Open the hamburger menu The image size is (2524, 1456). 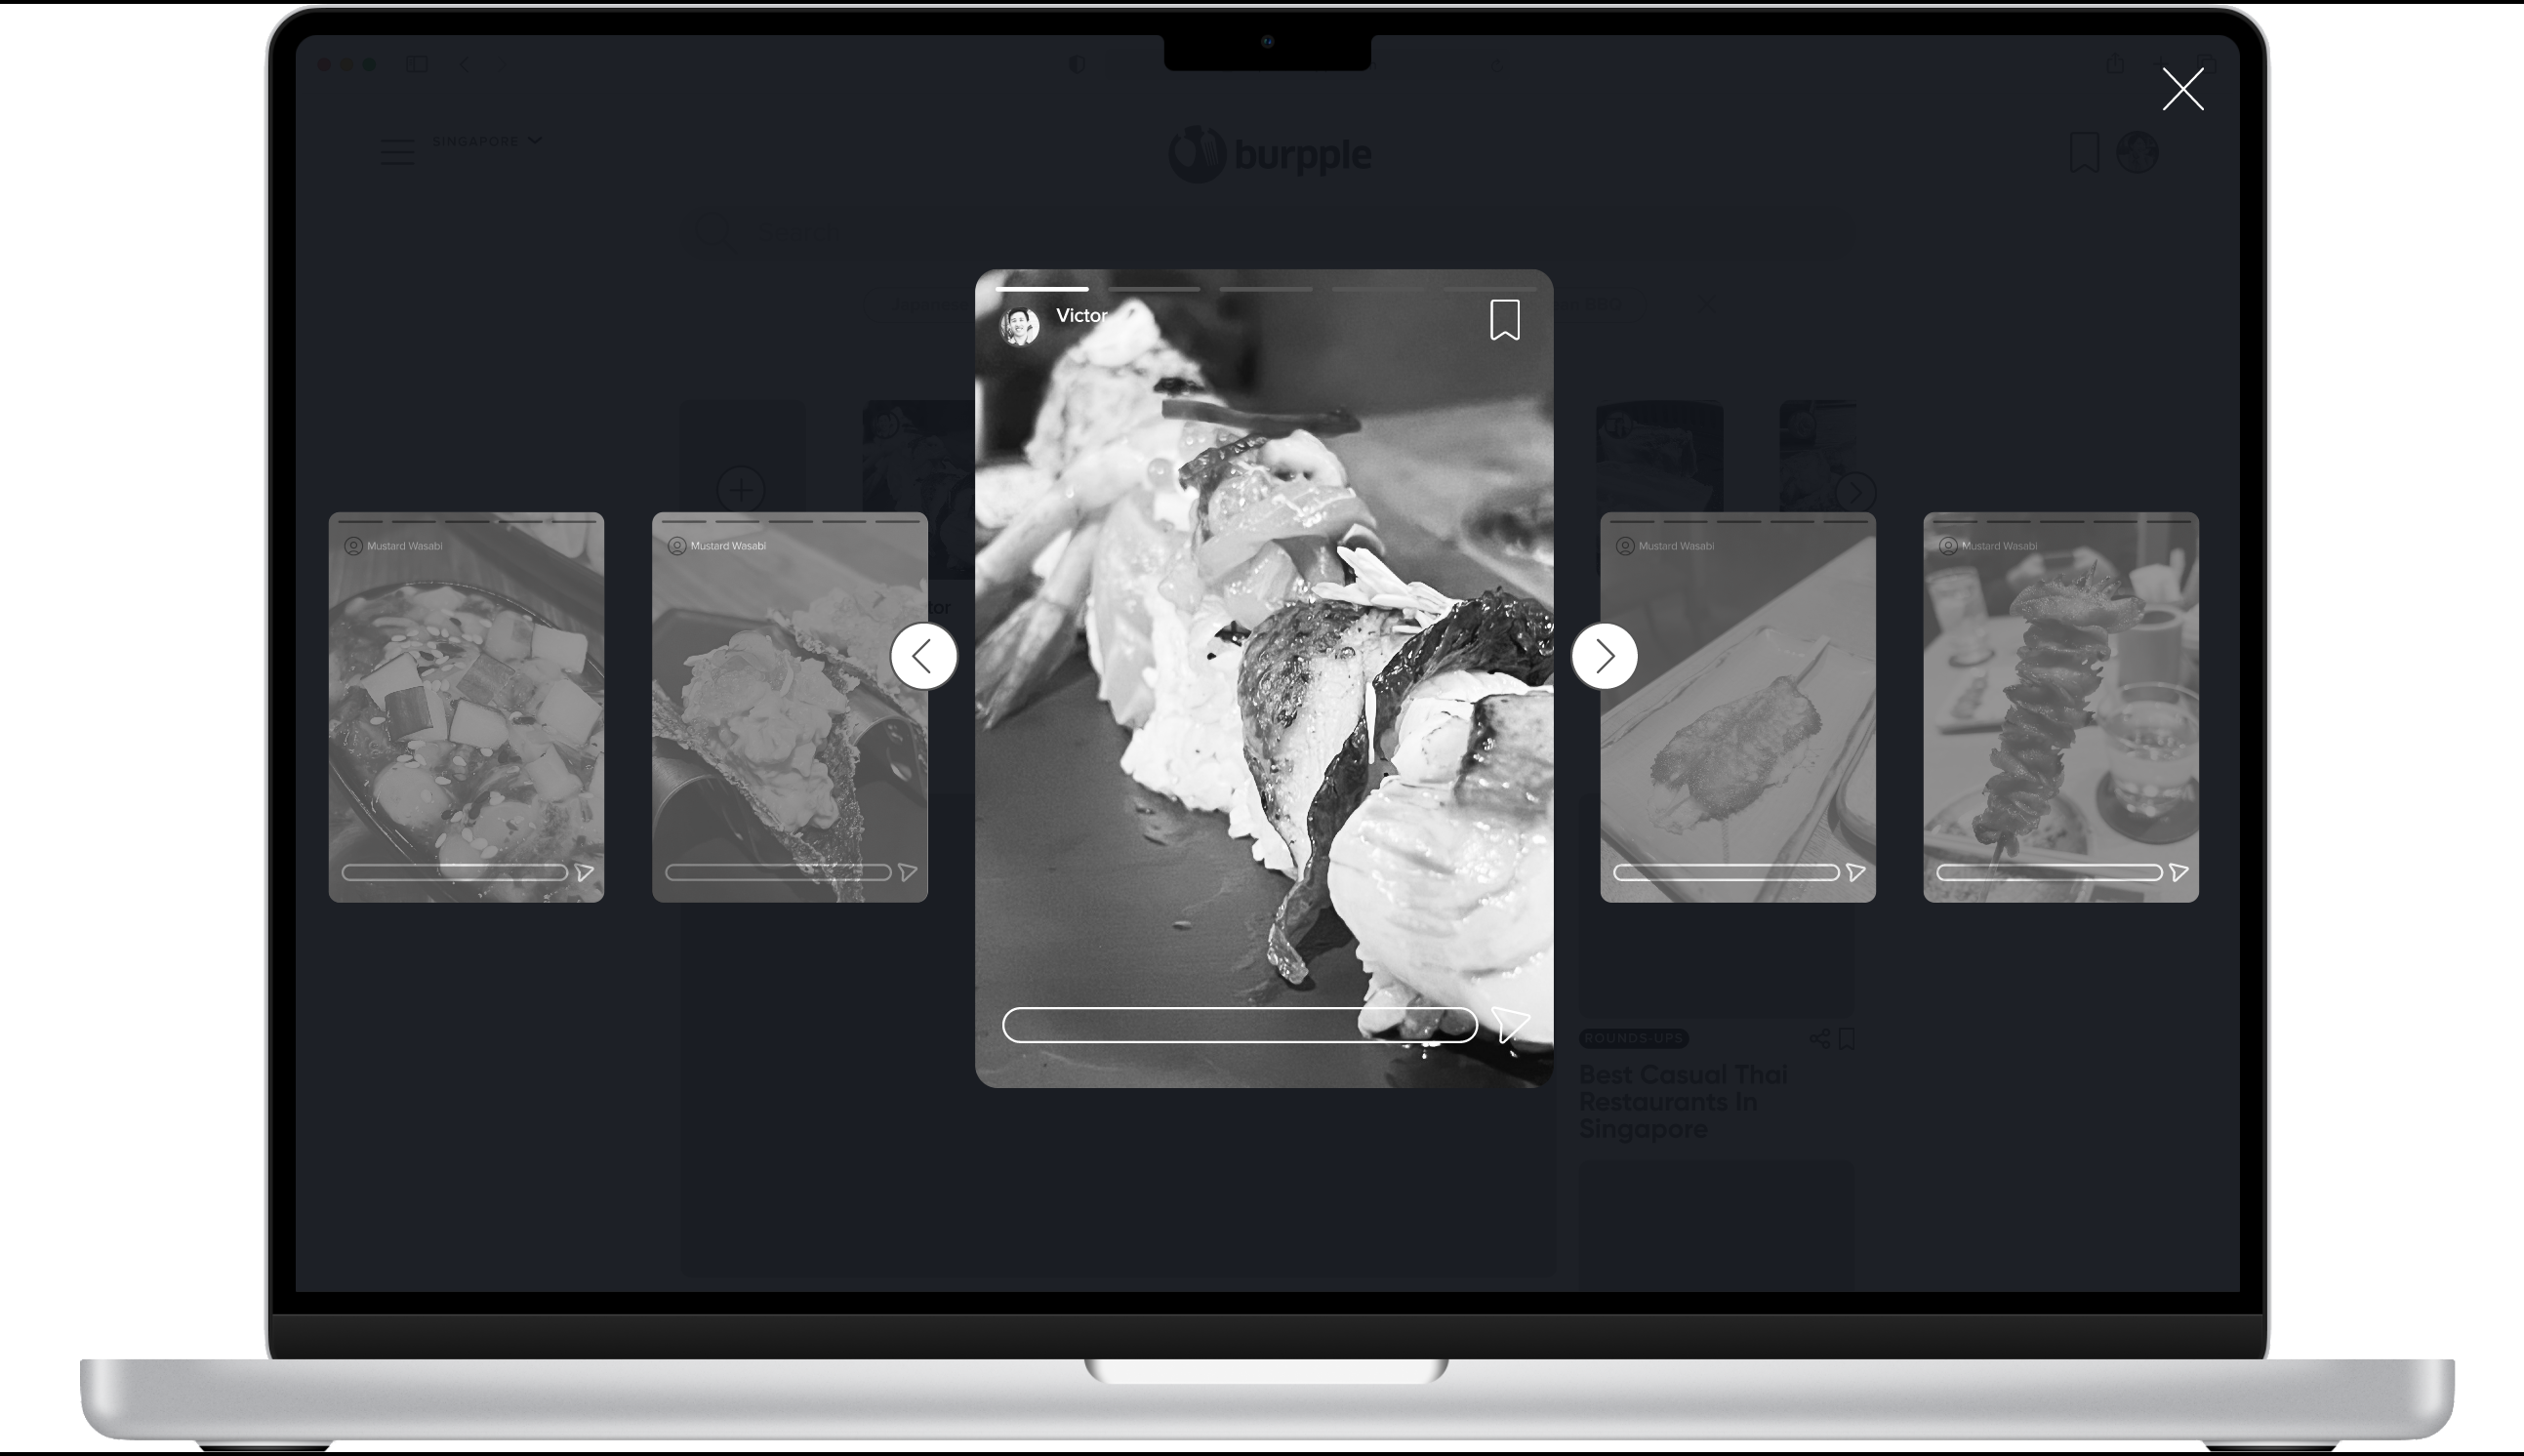pyautogui.click(x=397, y=153)
